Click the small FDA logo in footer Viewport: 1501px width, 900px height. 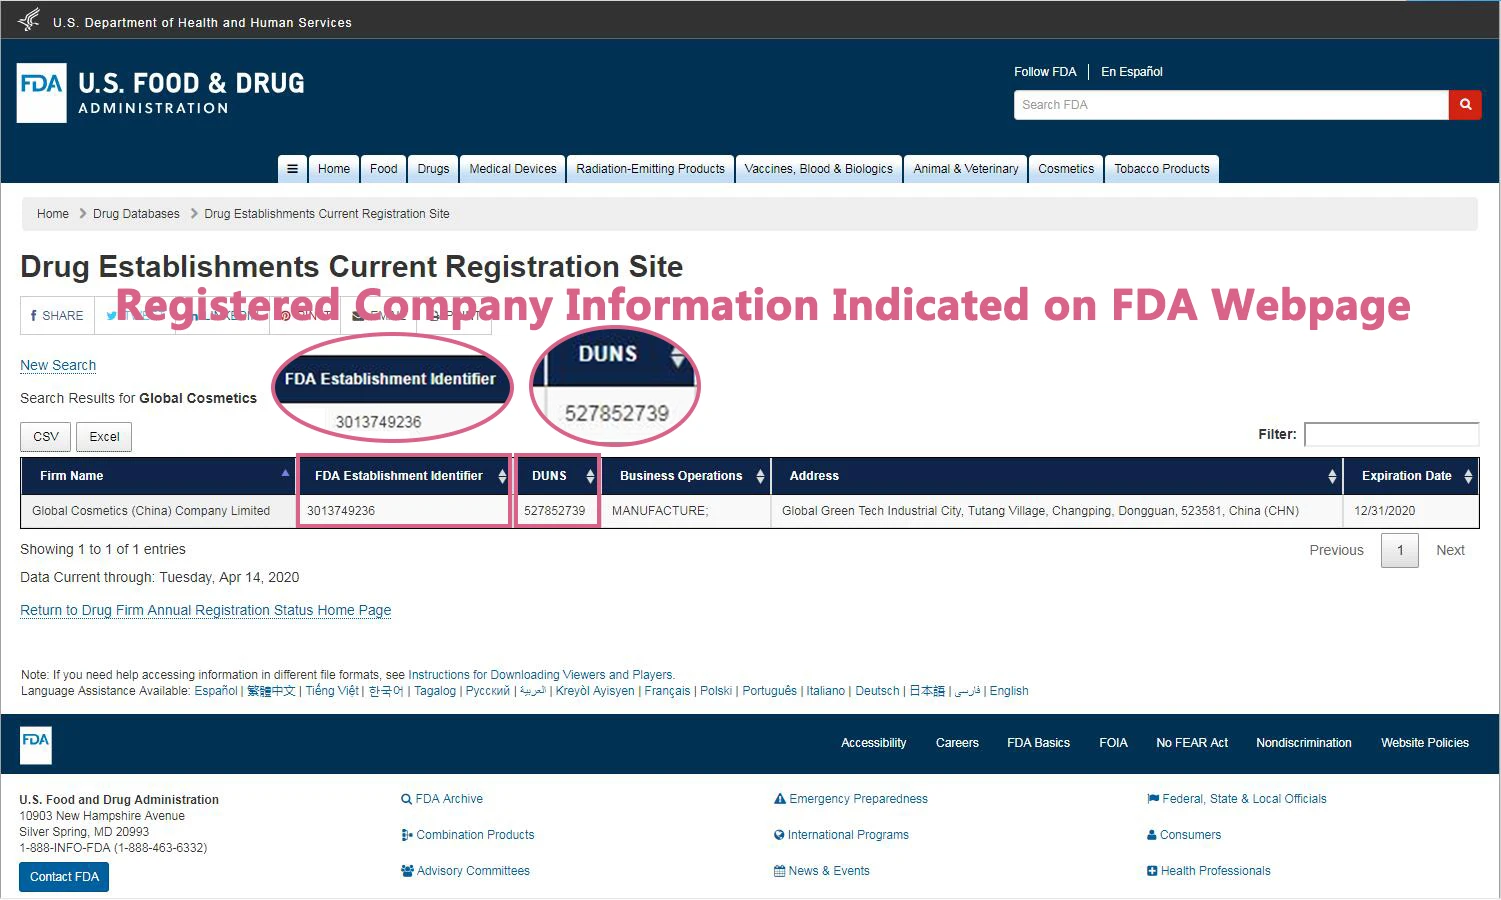tap(36, 744)
